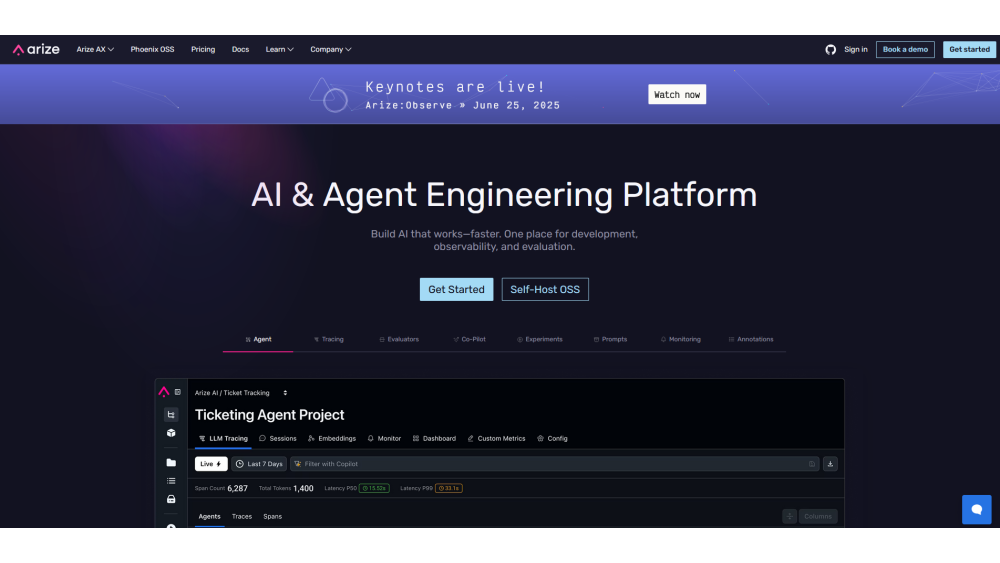This screenshot has width=1000, height=563.
Task: Click the Keynotes are live! banner text
Action: point(455,87)
